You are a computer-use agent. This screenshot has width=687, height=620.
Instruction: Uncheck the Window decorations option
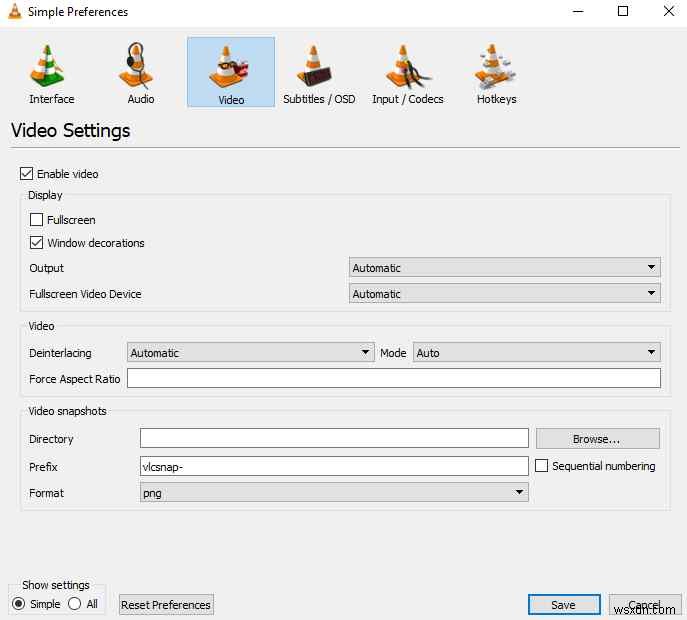(x=36, y=242)
